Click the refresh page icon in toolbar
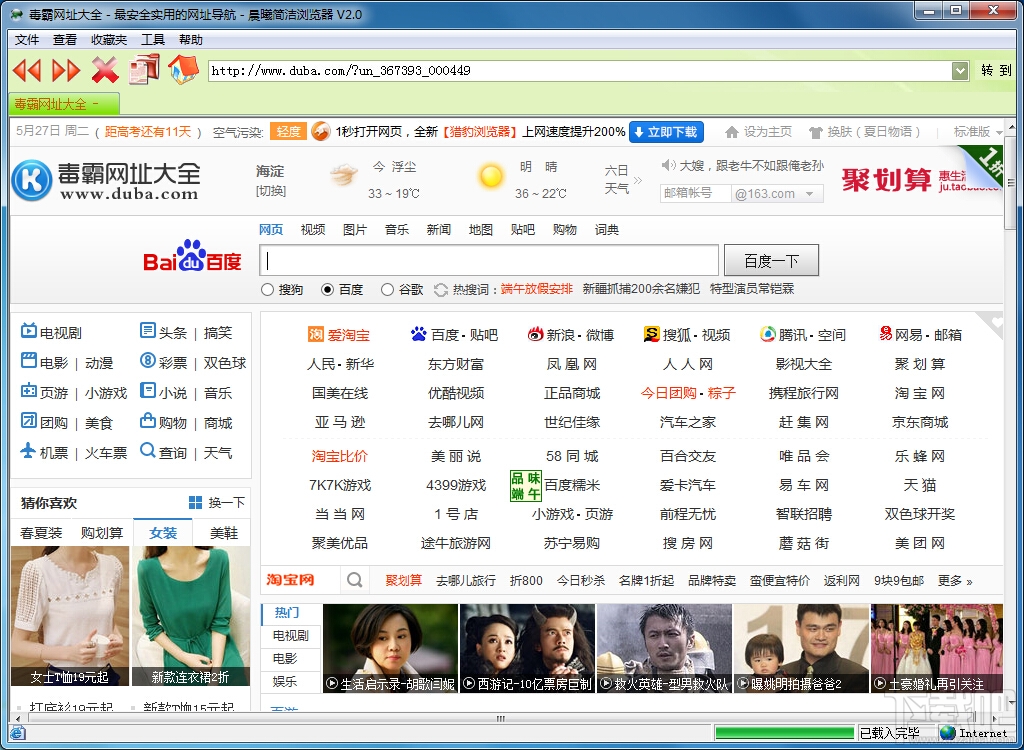 144,69
